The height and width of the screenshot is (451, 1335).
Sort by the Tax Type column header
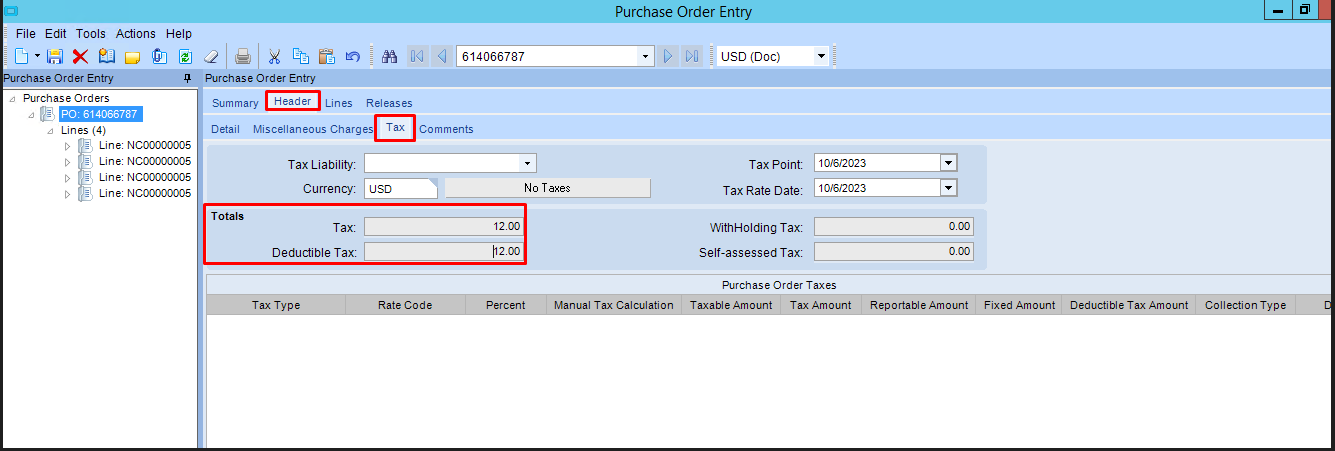click(276, 305)
